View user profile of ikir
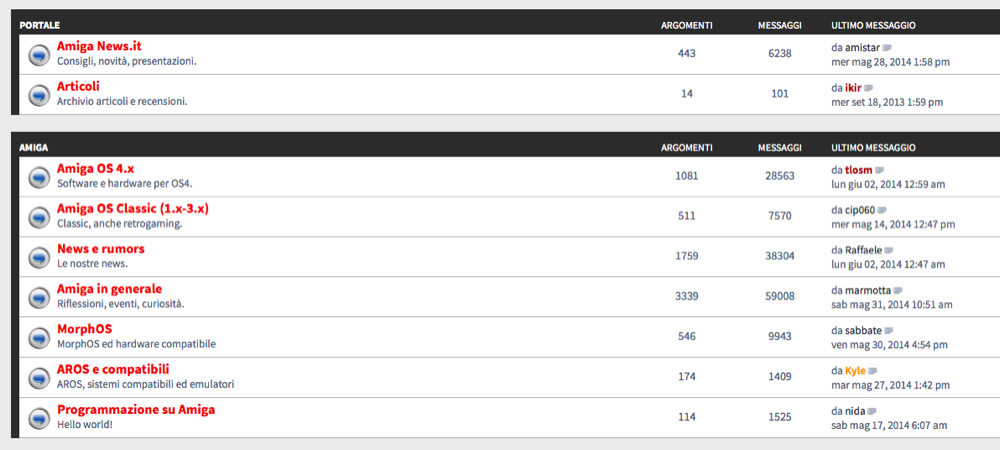The height and width of the screenshot is (450, 1000). [x=853, y=88]
